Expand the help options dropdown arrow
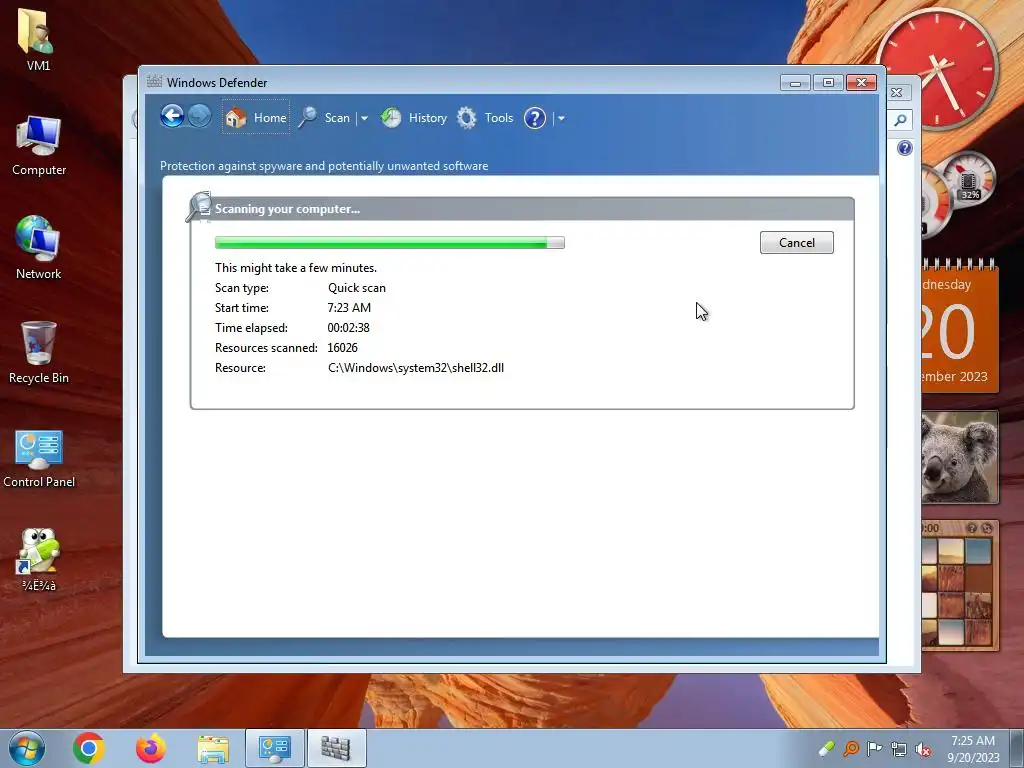 [561, 118]
